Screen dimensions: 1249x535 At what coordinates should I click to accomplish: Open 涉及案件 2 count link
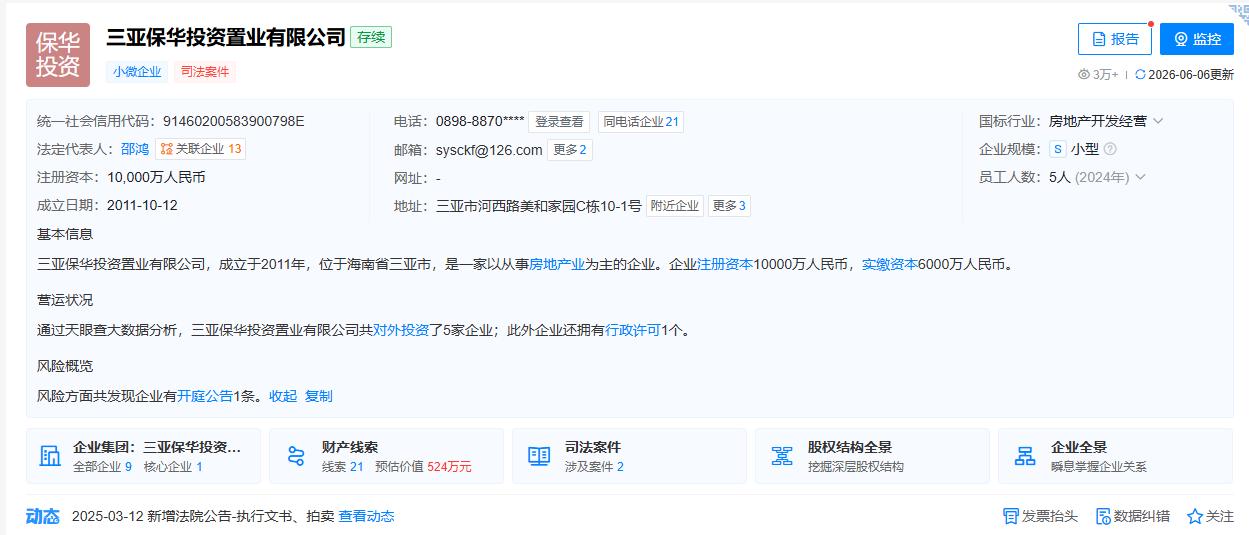tap(594, 467)
